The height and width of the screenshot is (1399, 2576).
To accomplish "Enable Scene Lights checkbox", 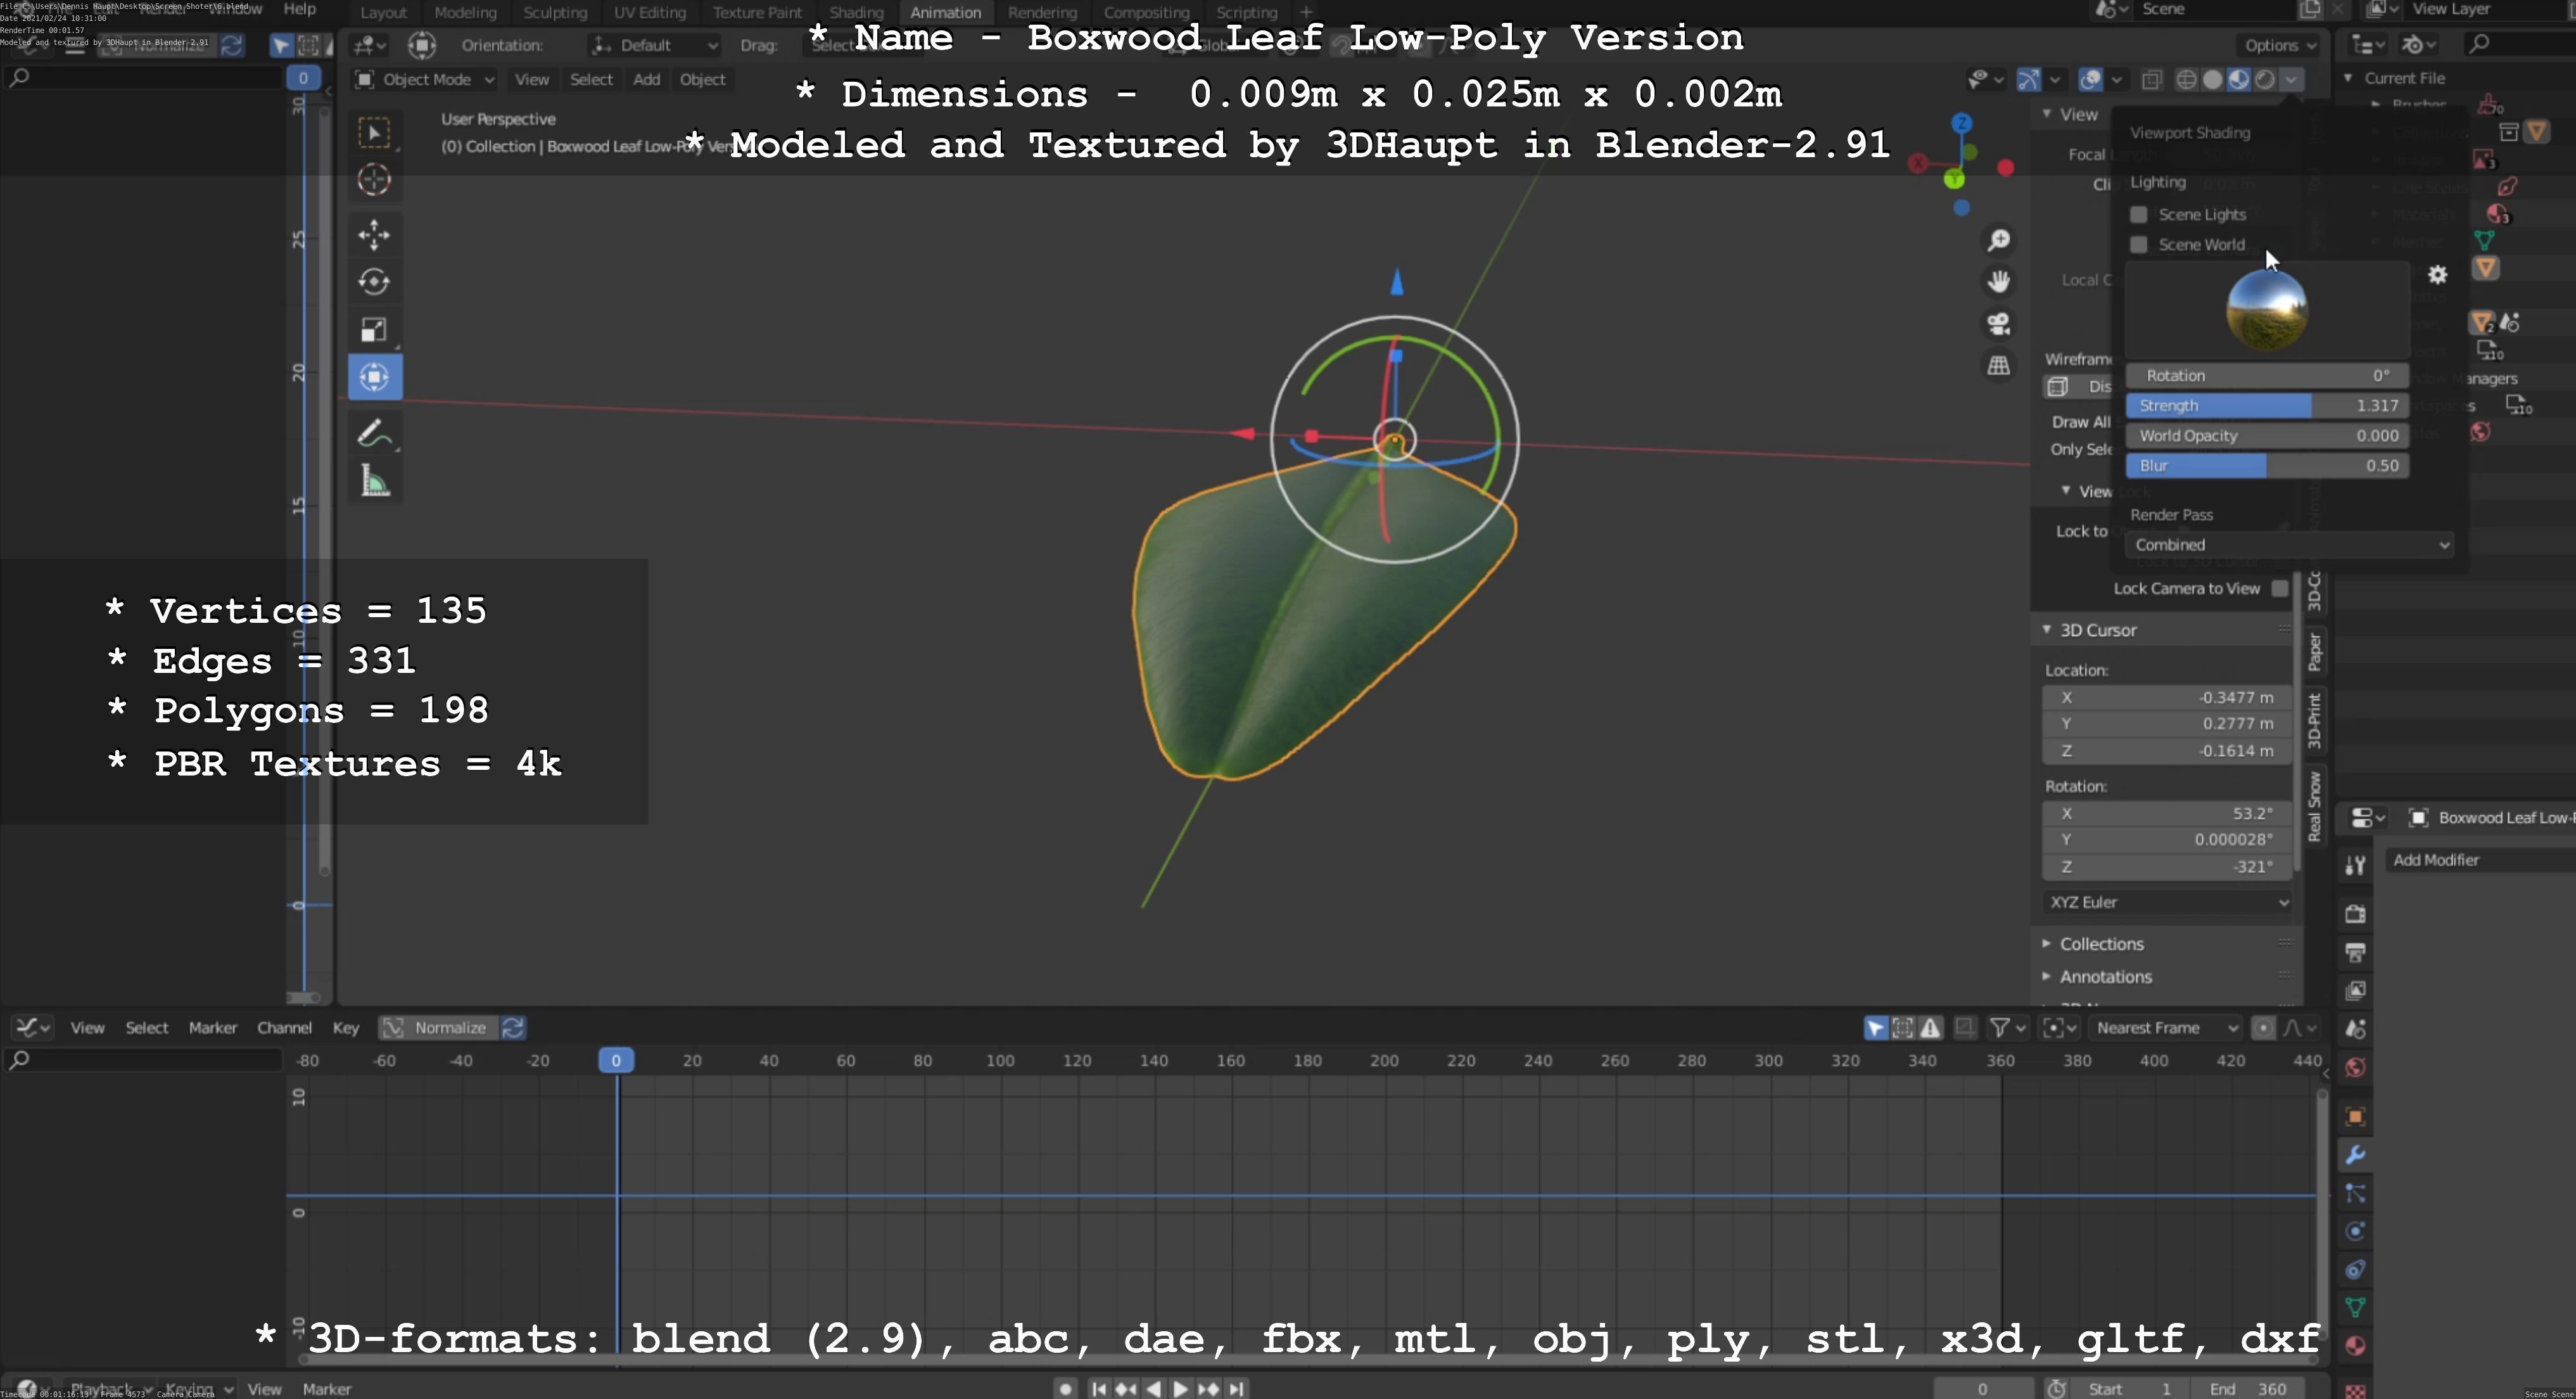I will 2139,215.
